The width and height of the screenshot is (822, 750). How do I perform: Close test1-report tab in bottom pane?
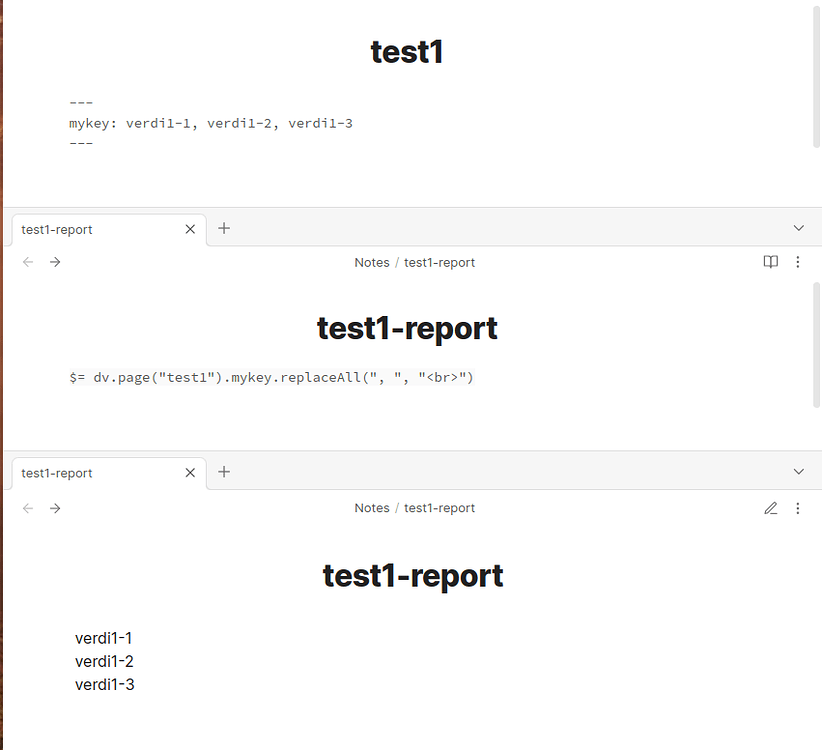(190, 473)
